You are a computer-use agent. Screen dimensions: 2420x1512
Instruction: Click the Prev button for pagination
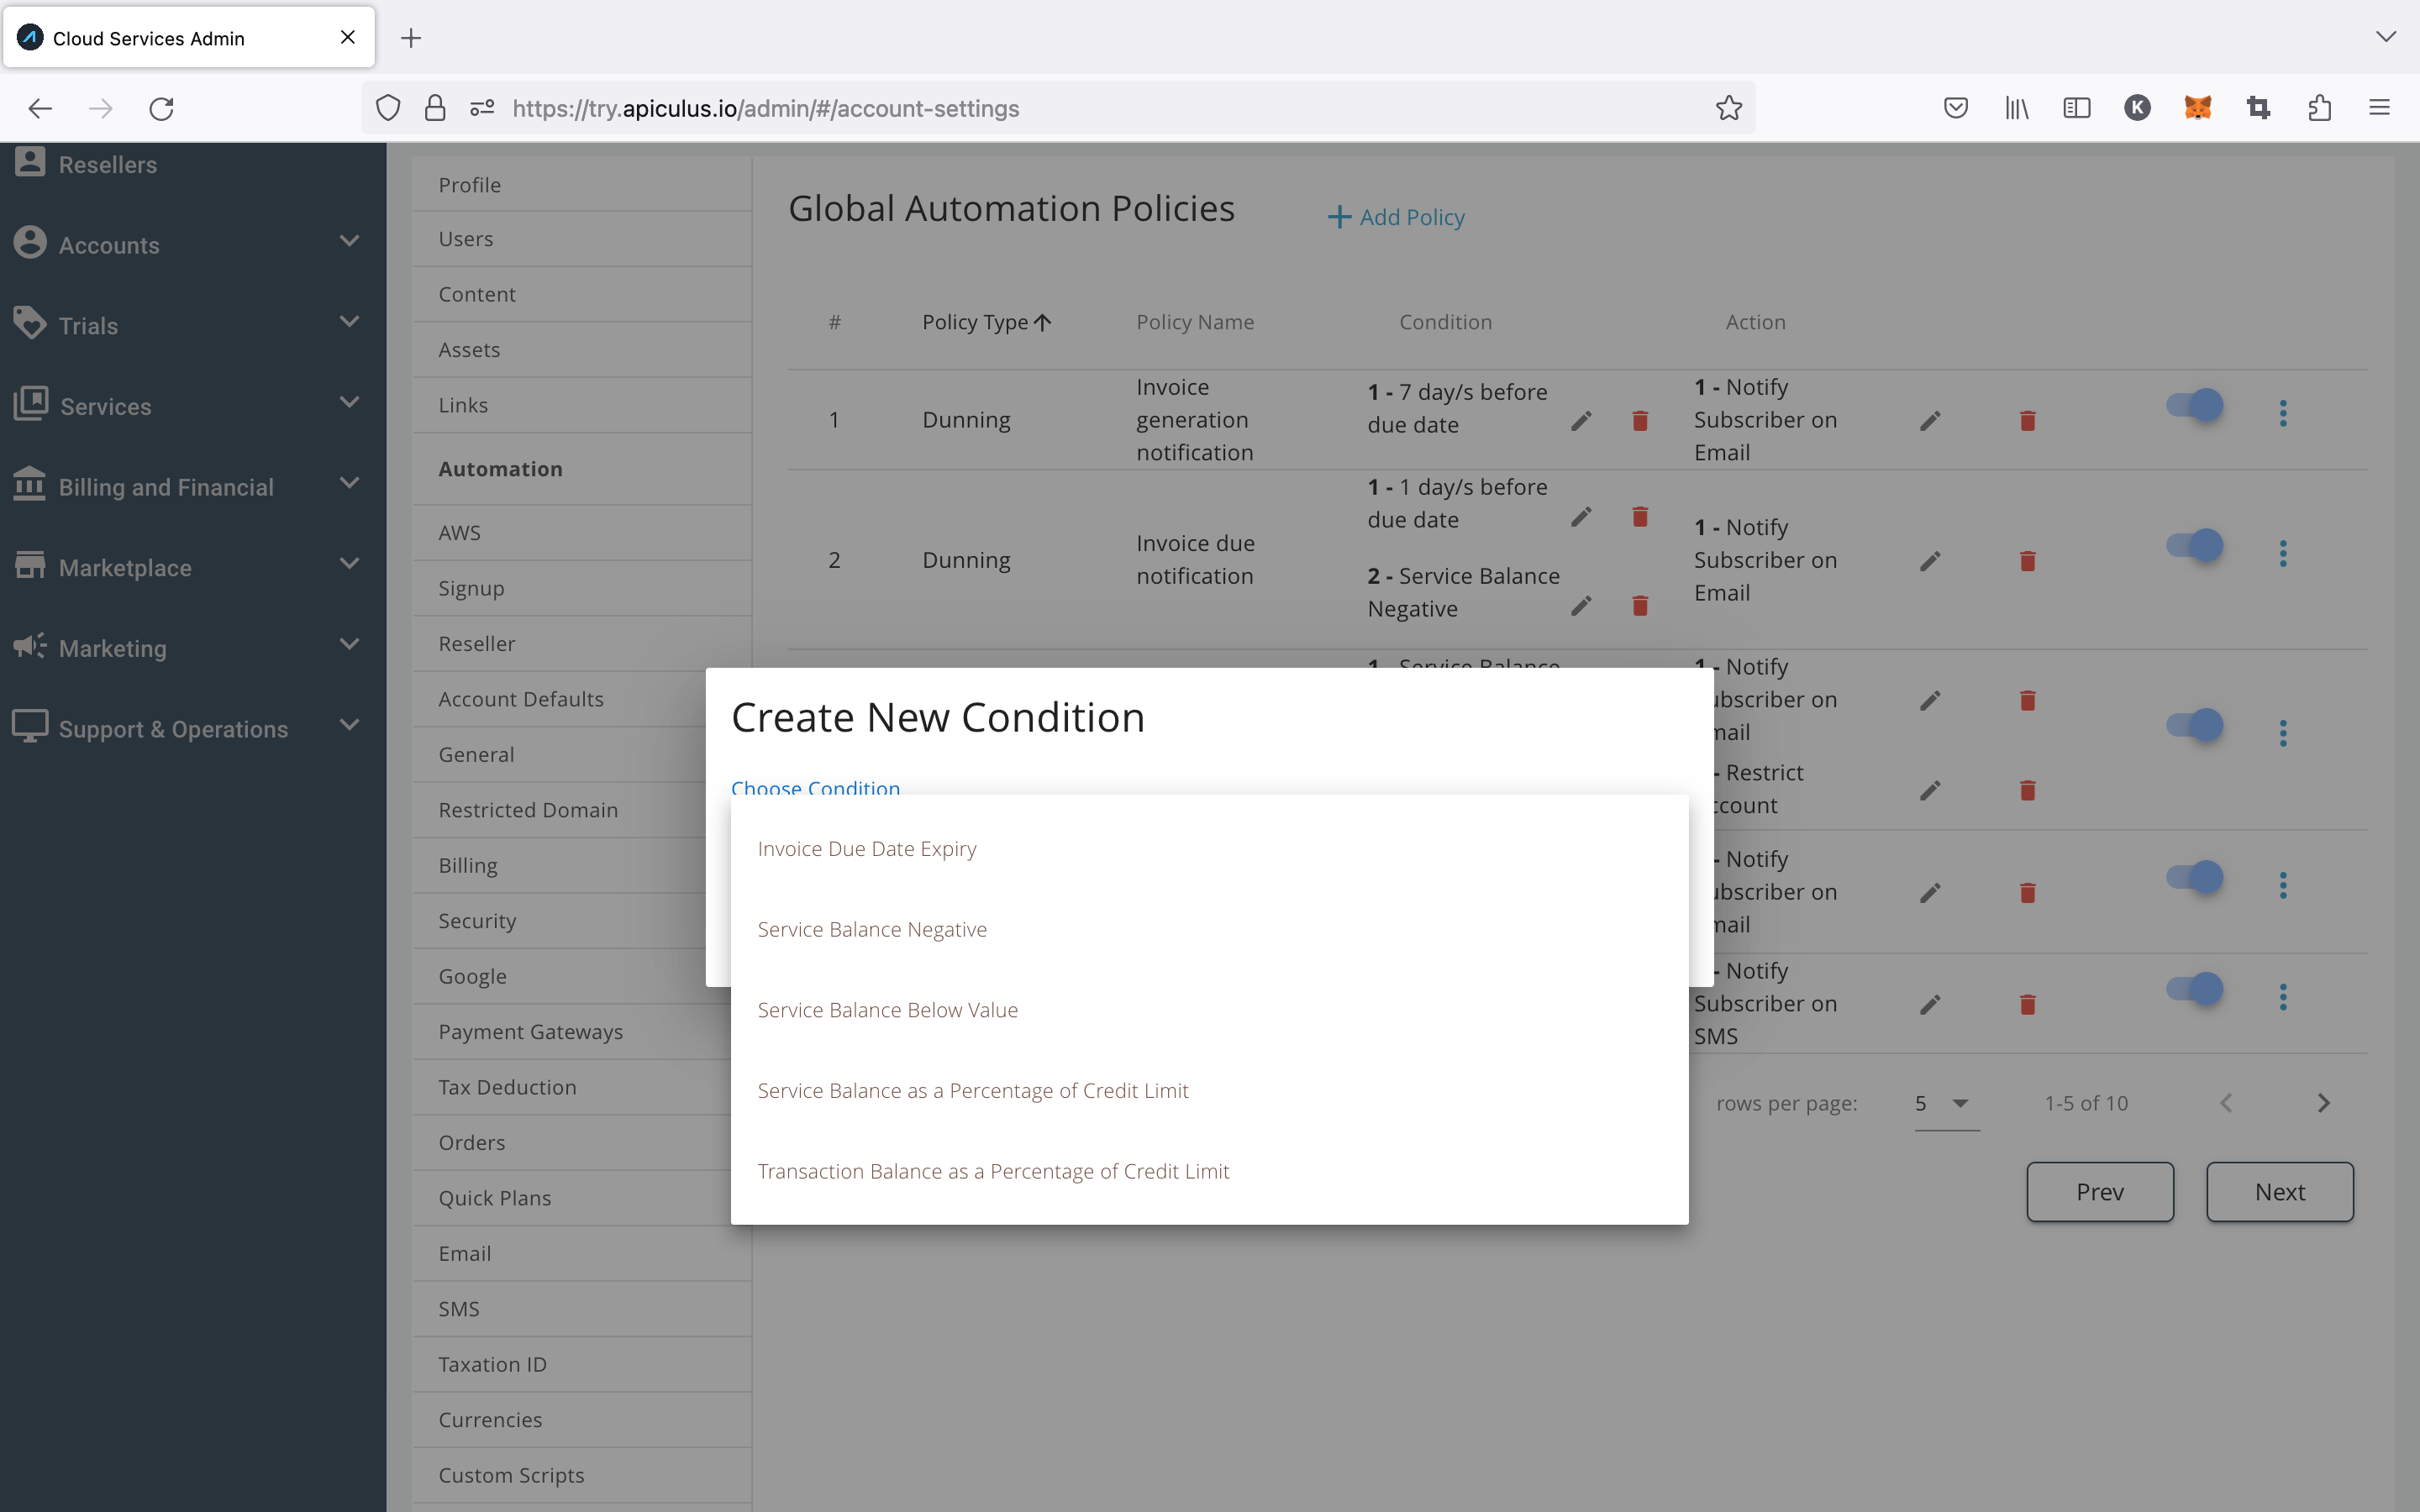(x=2099, y=1191)
